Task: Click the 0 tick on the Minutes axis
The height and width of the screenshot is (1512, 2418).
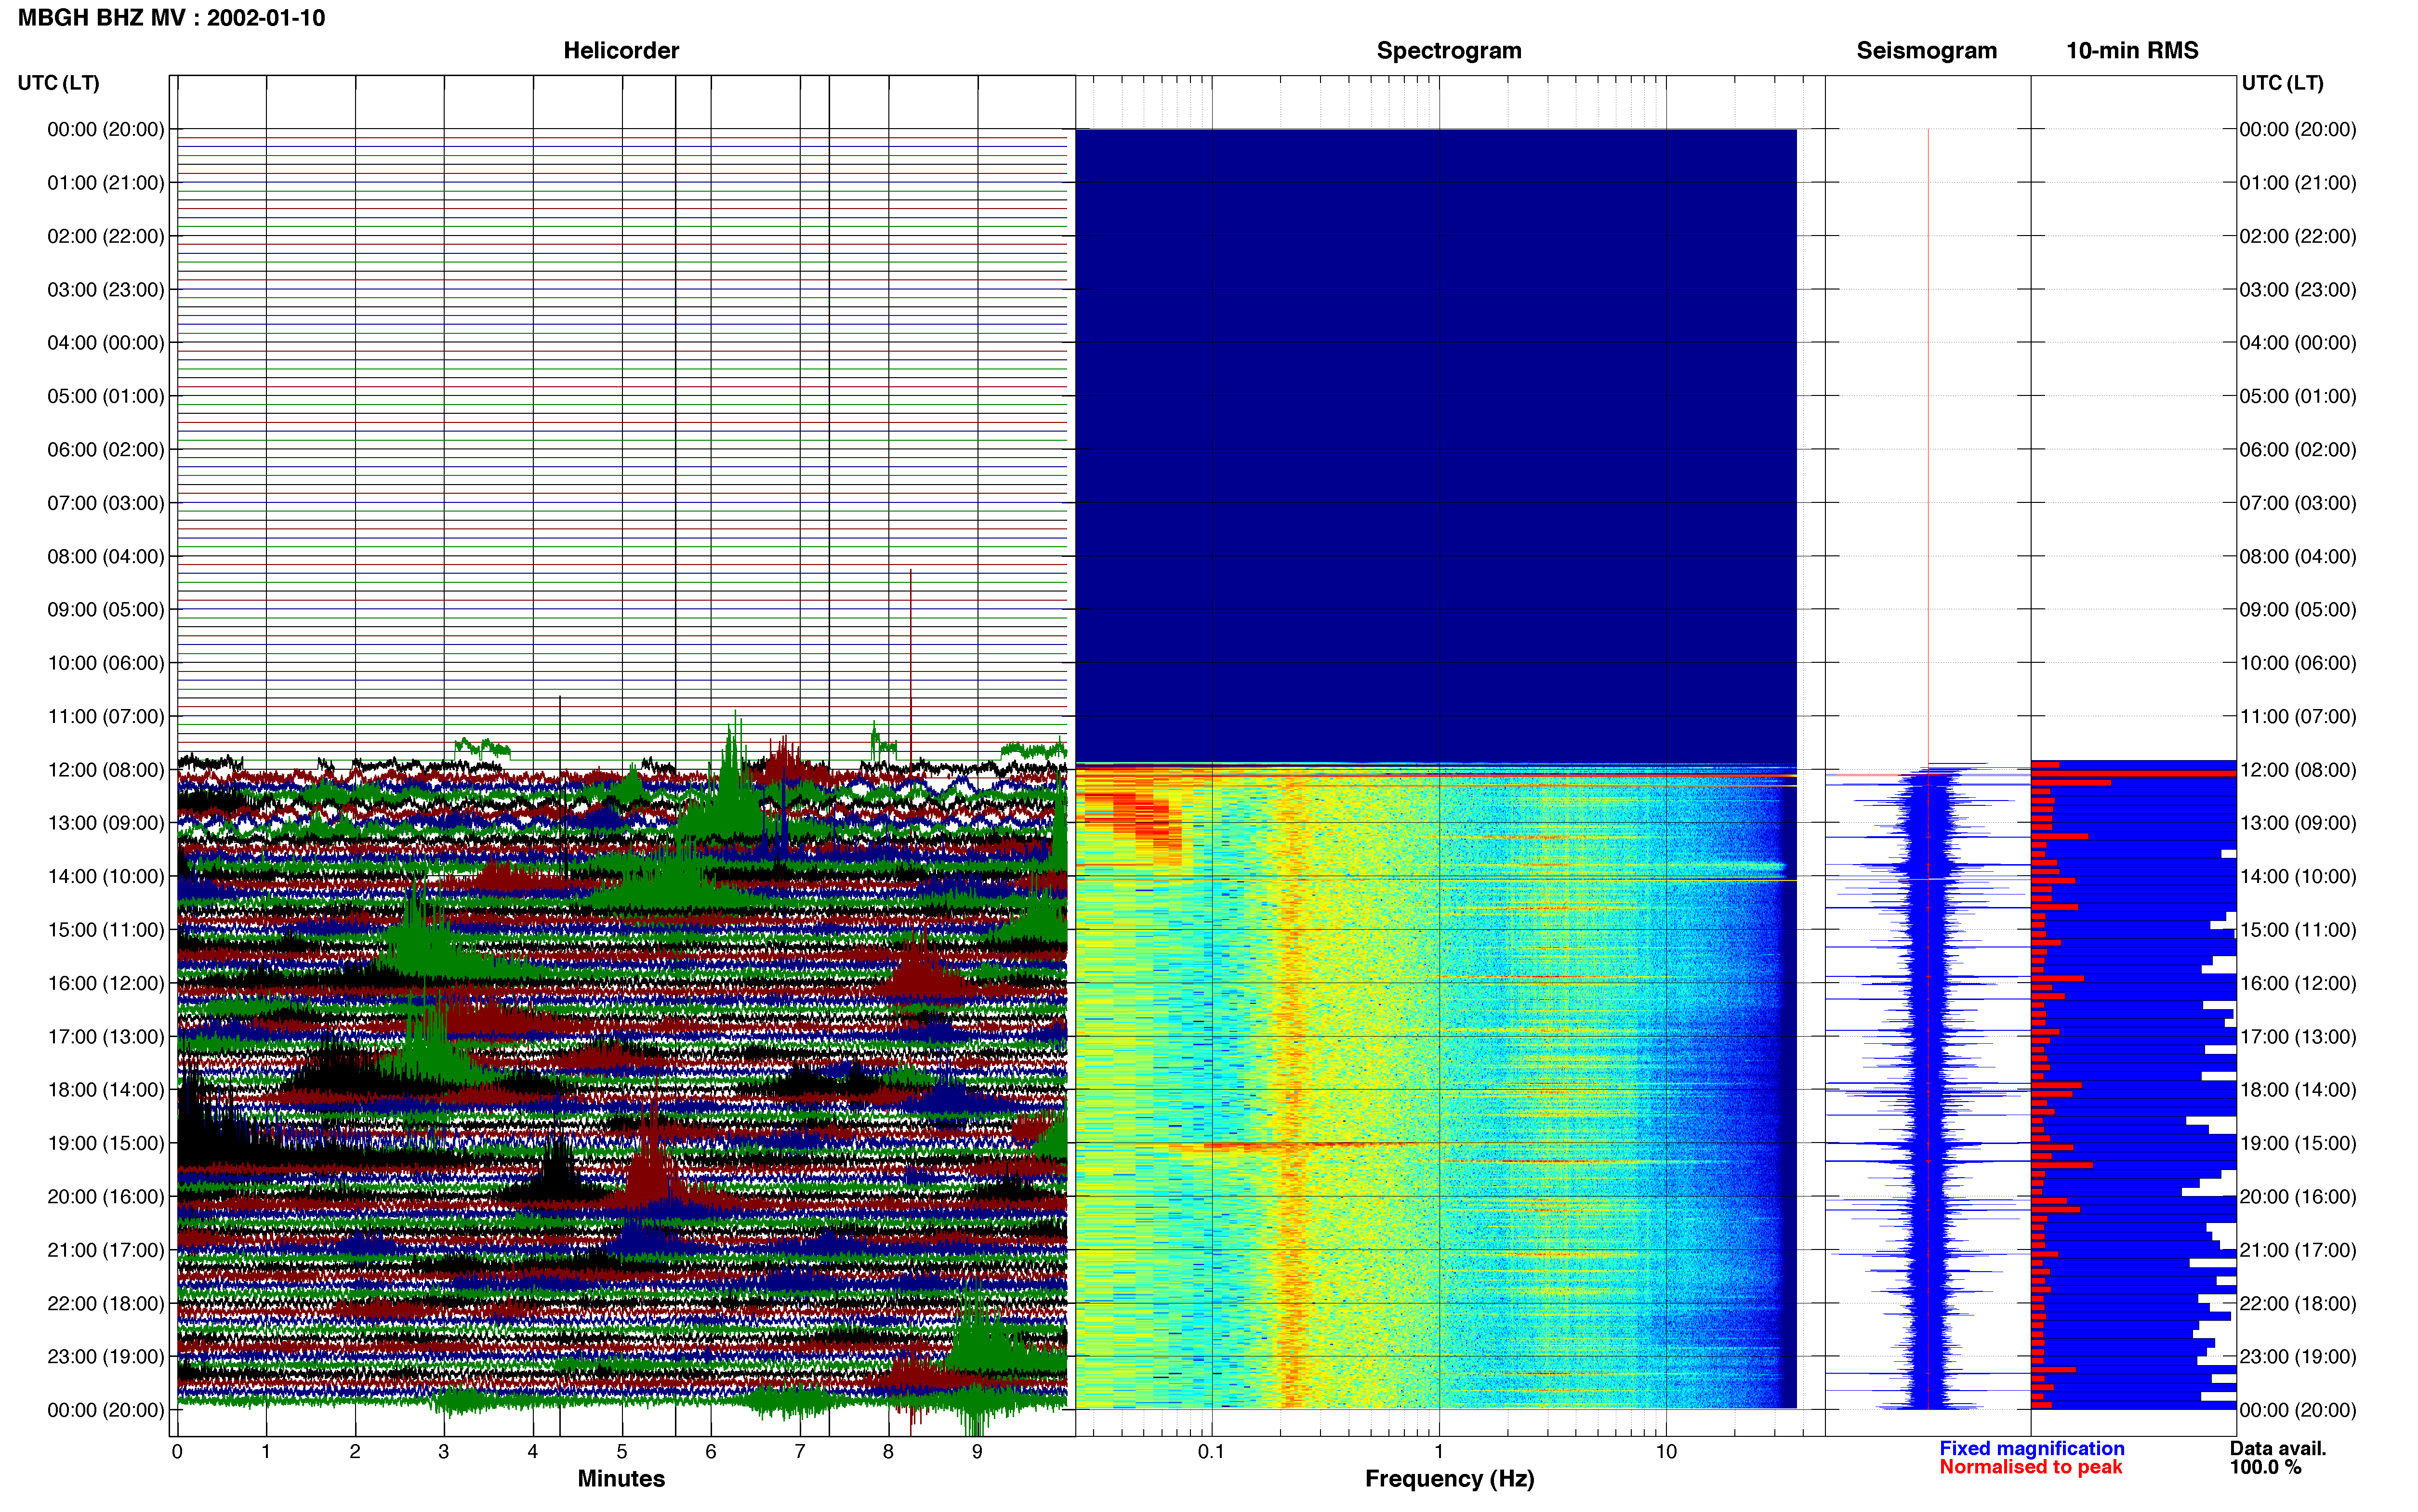Action: pos(177,1452)
